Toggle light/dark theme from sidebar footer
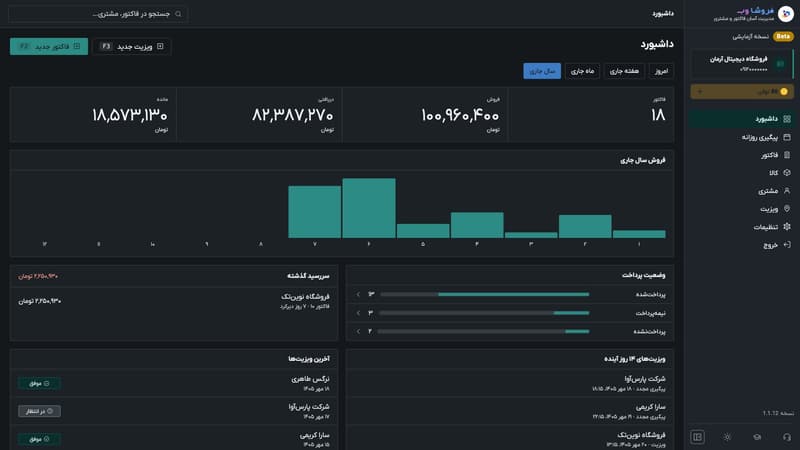The width and height of the screenshot is (800, 450). [727, 437]
